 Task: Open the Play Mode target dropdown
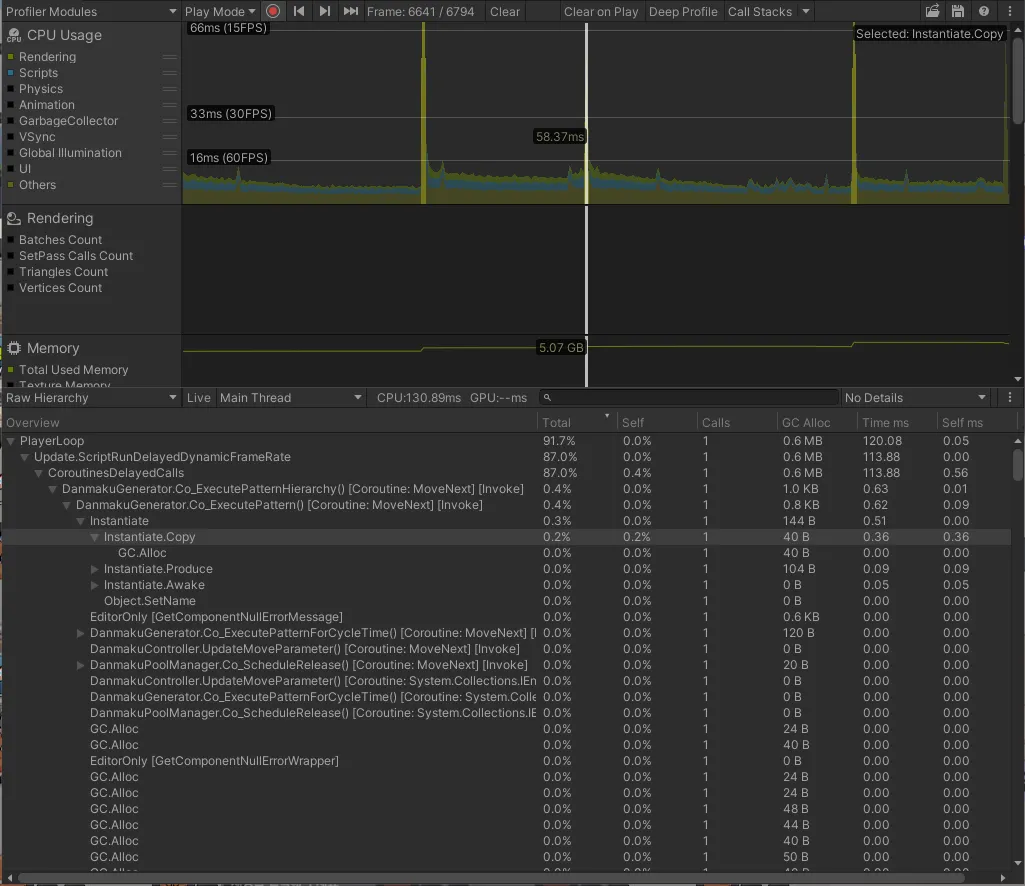(x=220, y=12)
